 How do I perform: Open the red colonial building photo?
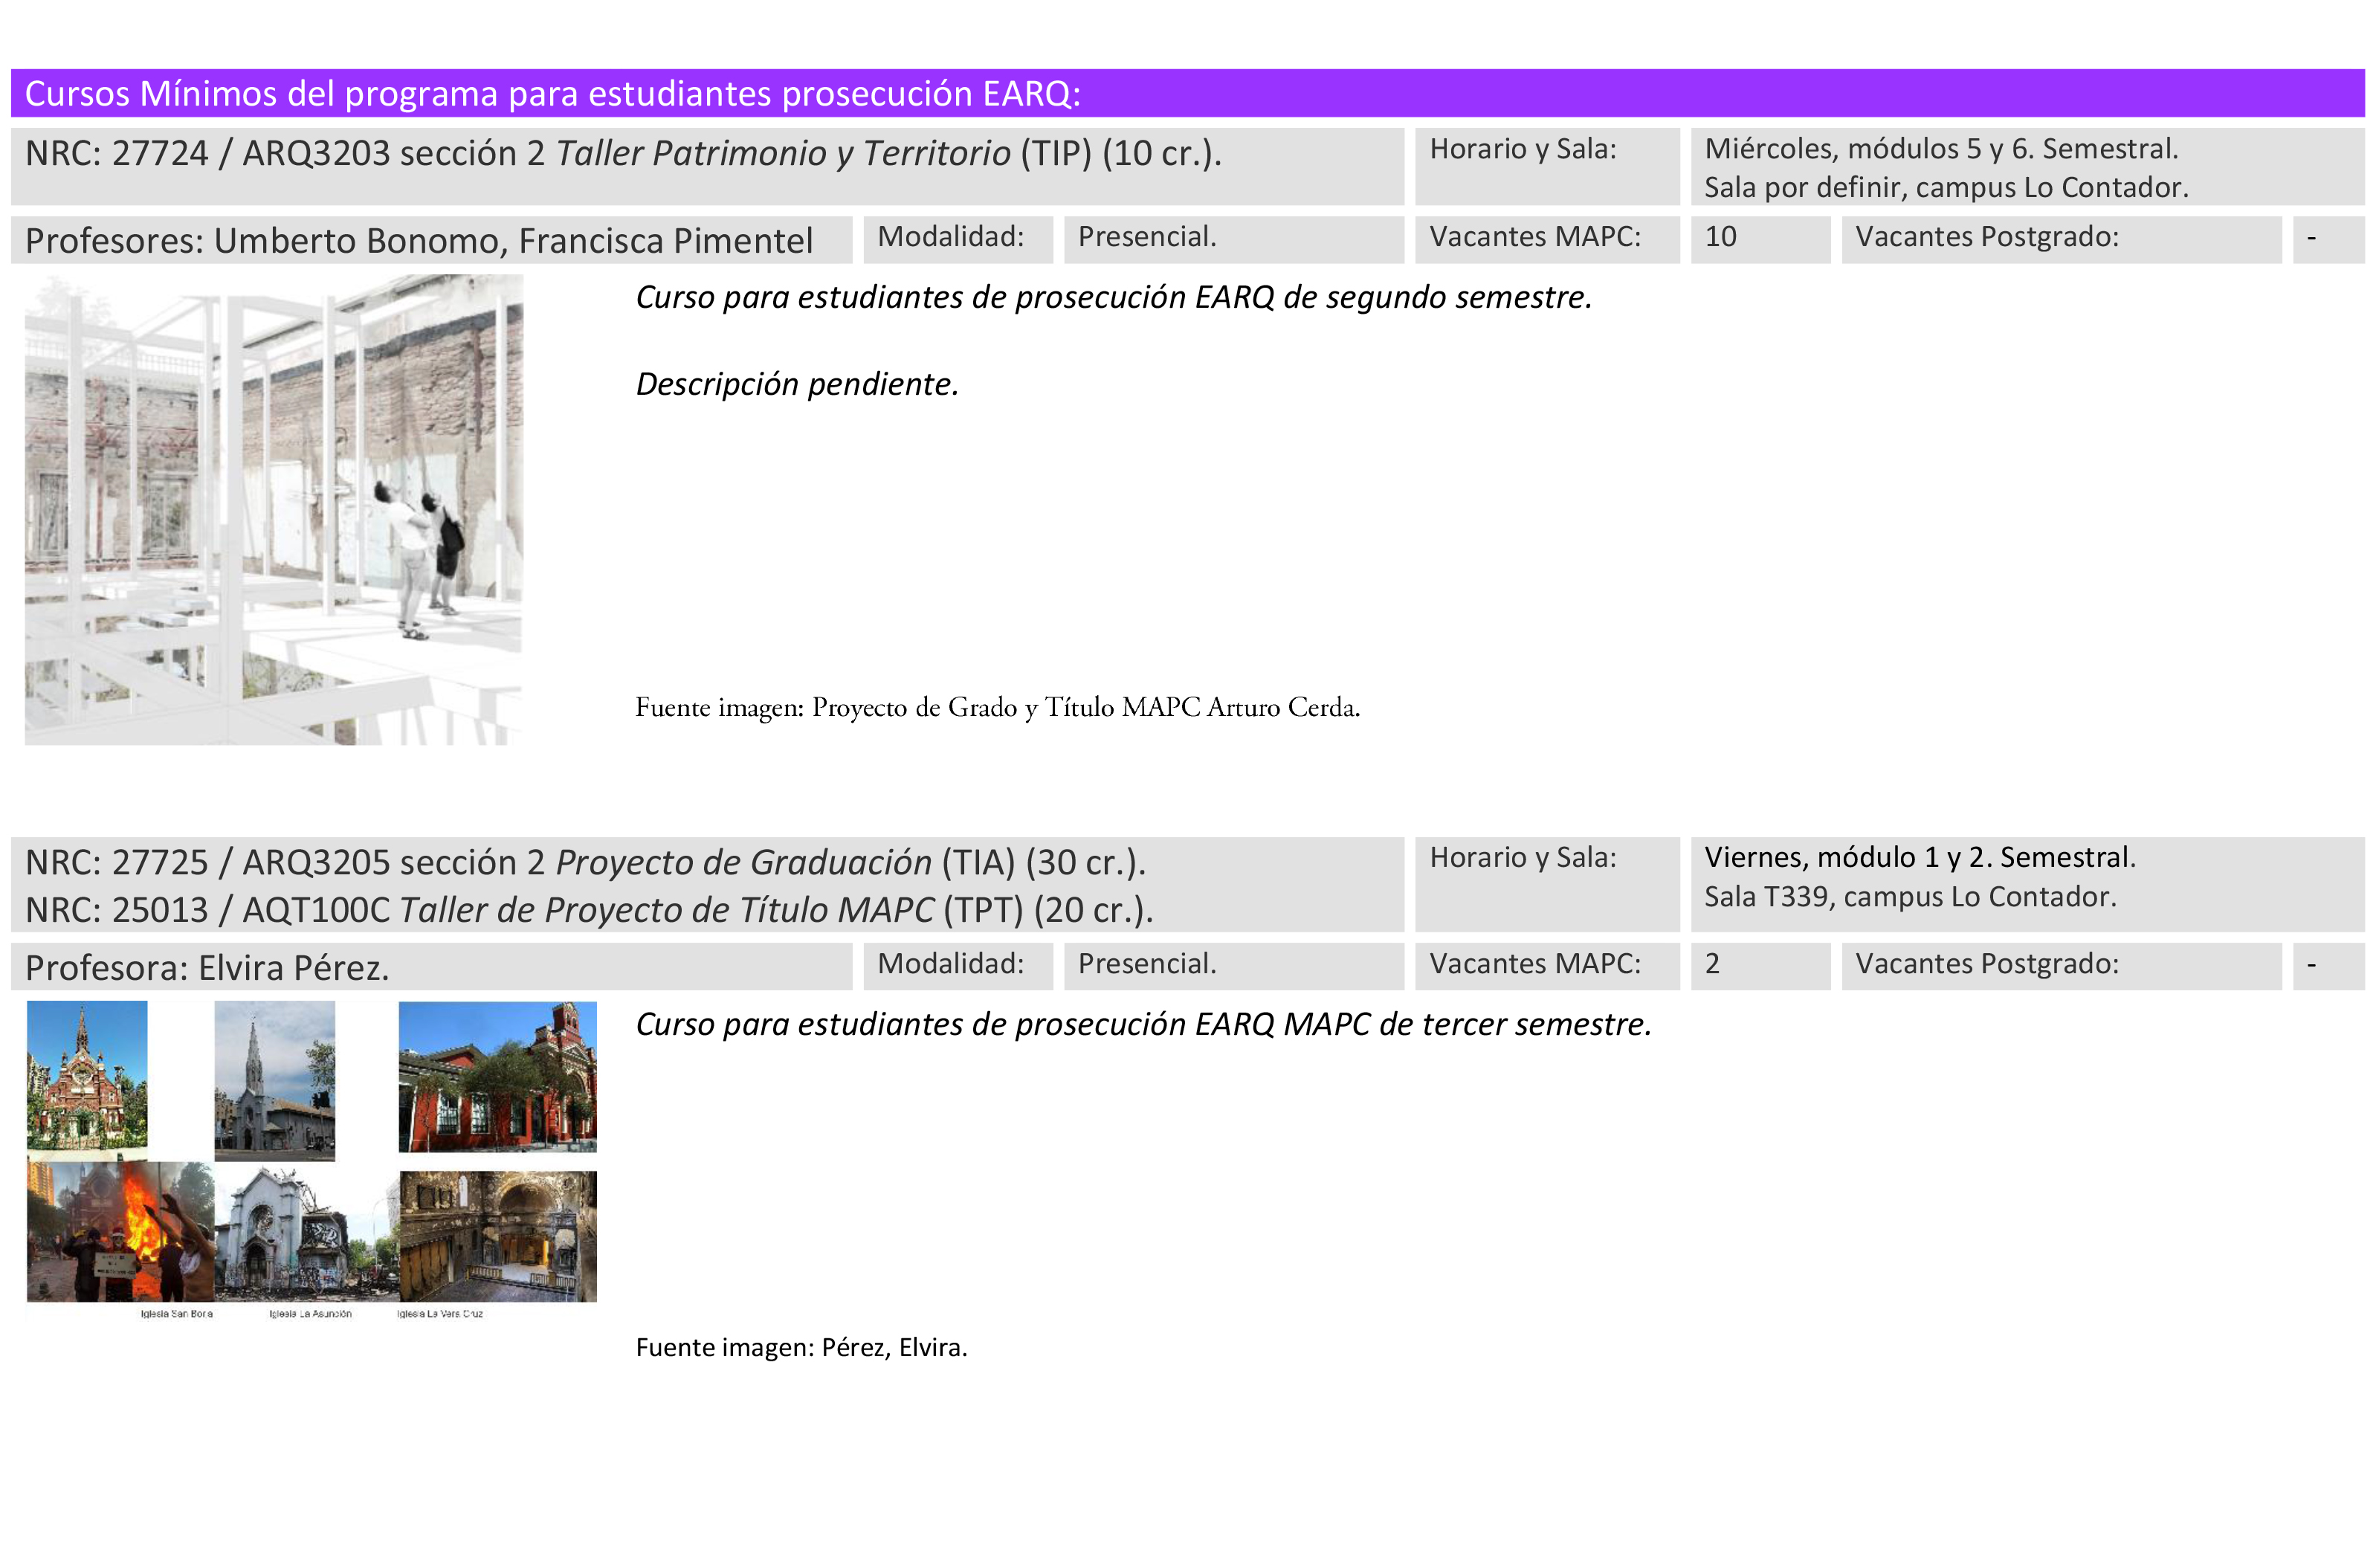click(498, 1077)
